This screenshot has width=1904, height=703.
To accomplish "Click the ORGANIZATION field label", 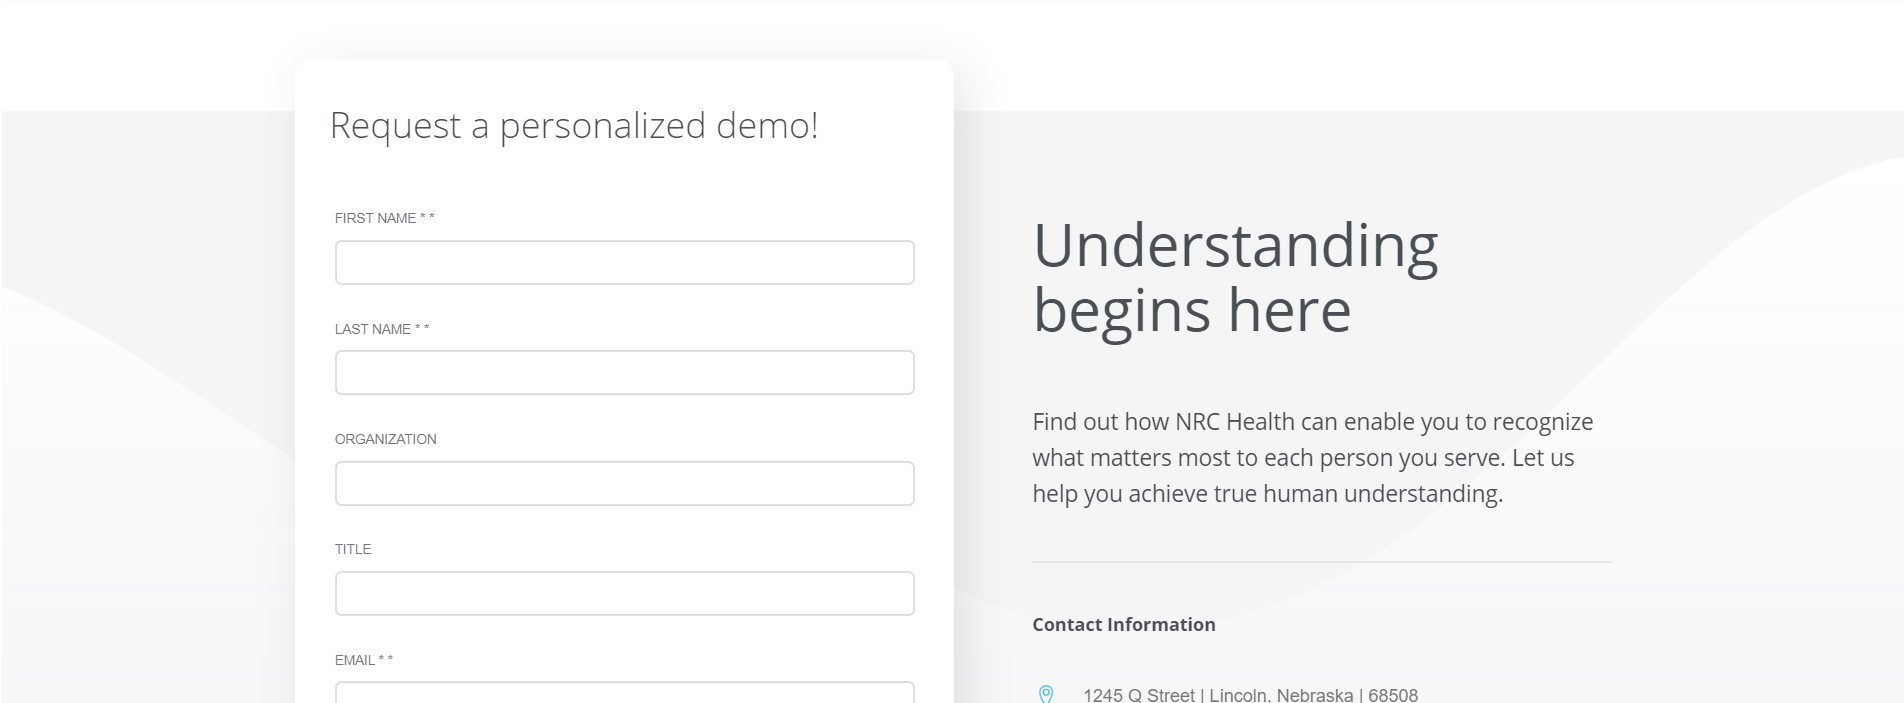I will 385,439.
